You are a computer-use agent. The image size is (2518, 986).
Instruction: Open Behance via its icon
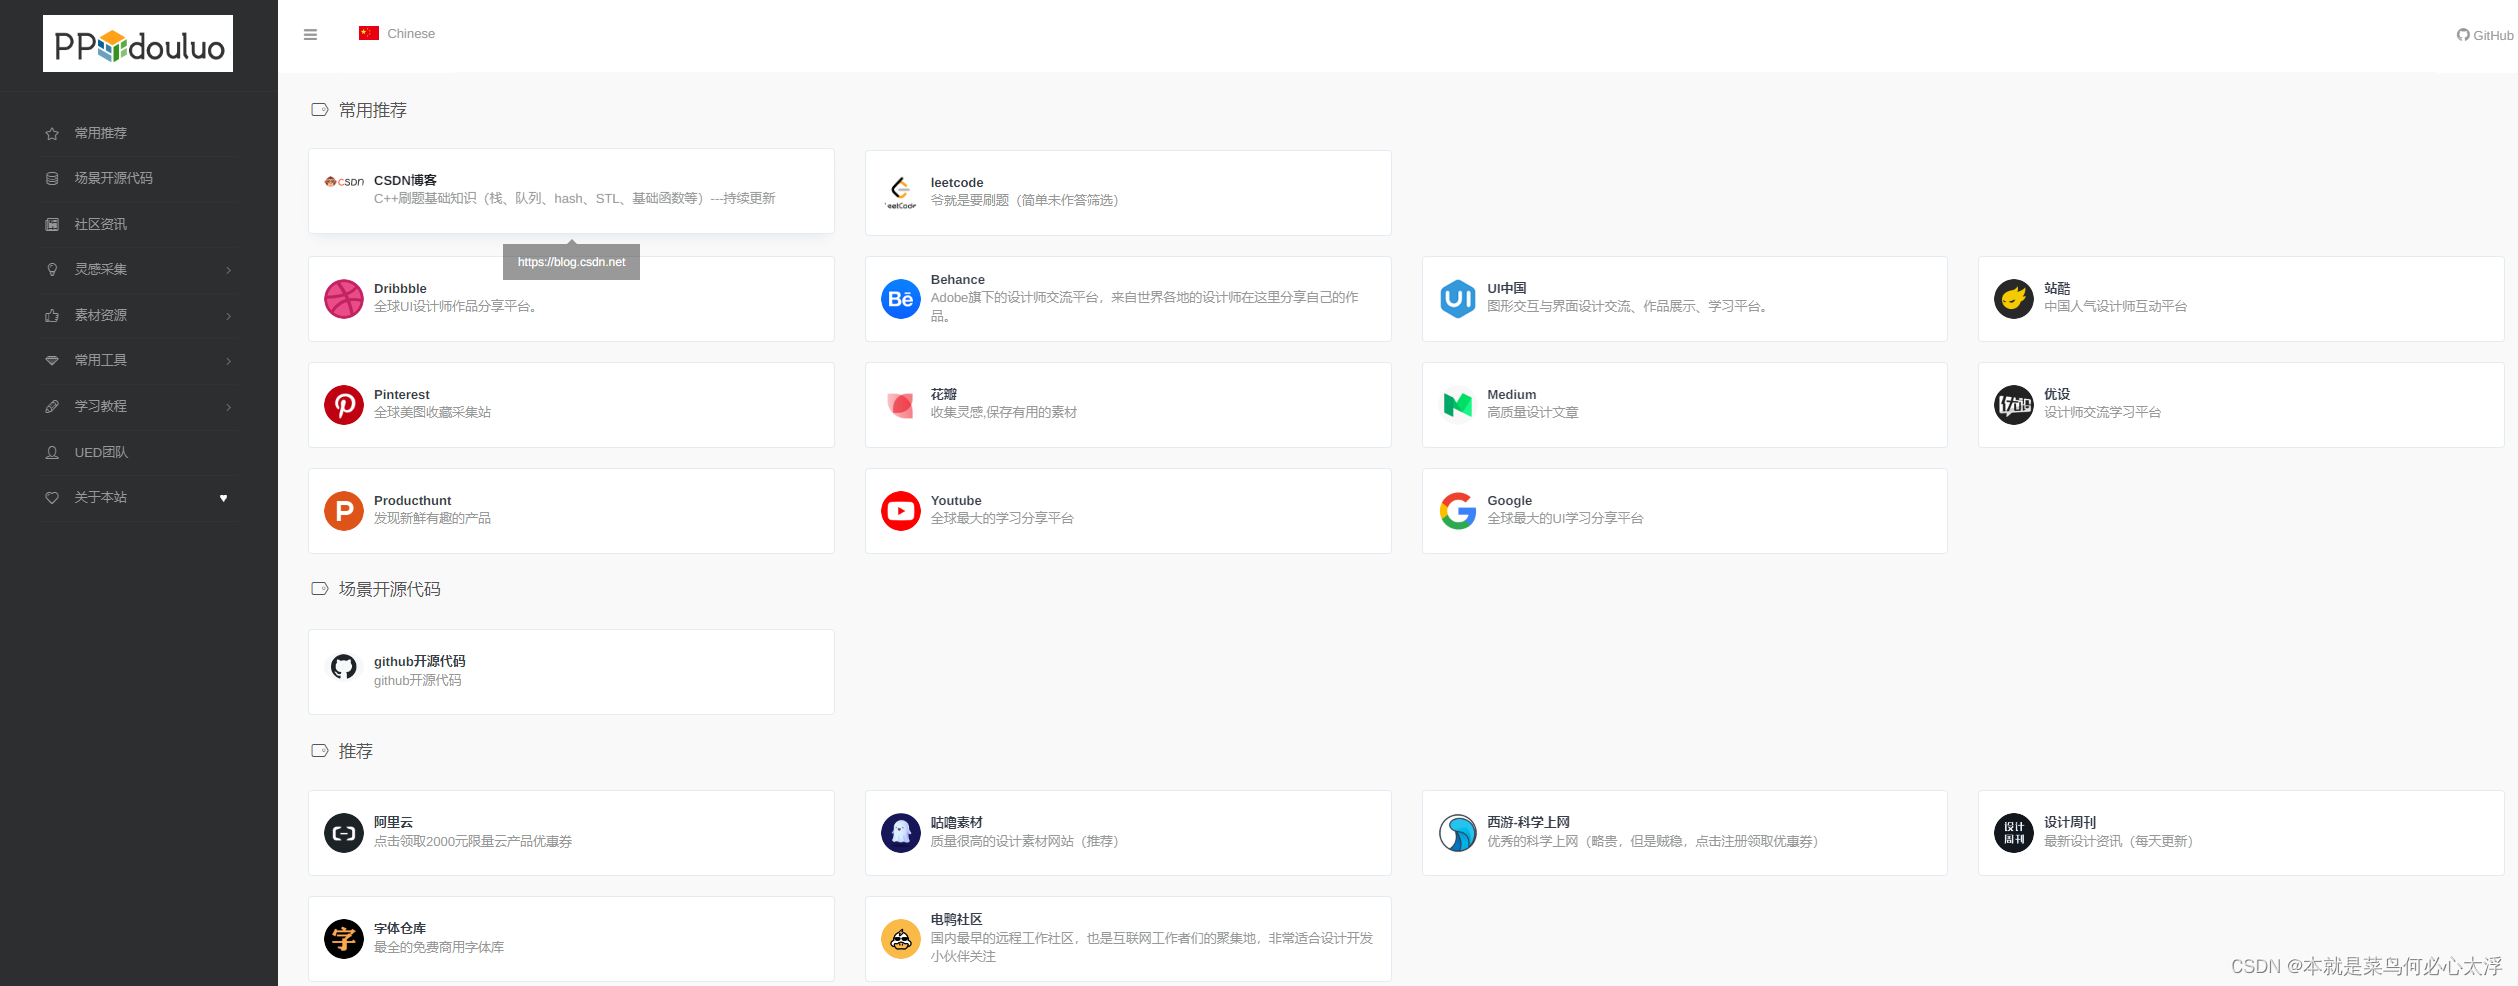pyautogui.click(x=900, y=299)
